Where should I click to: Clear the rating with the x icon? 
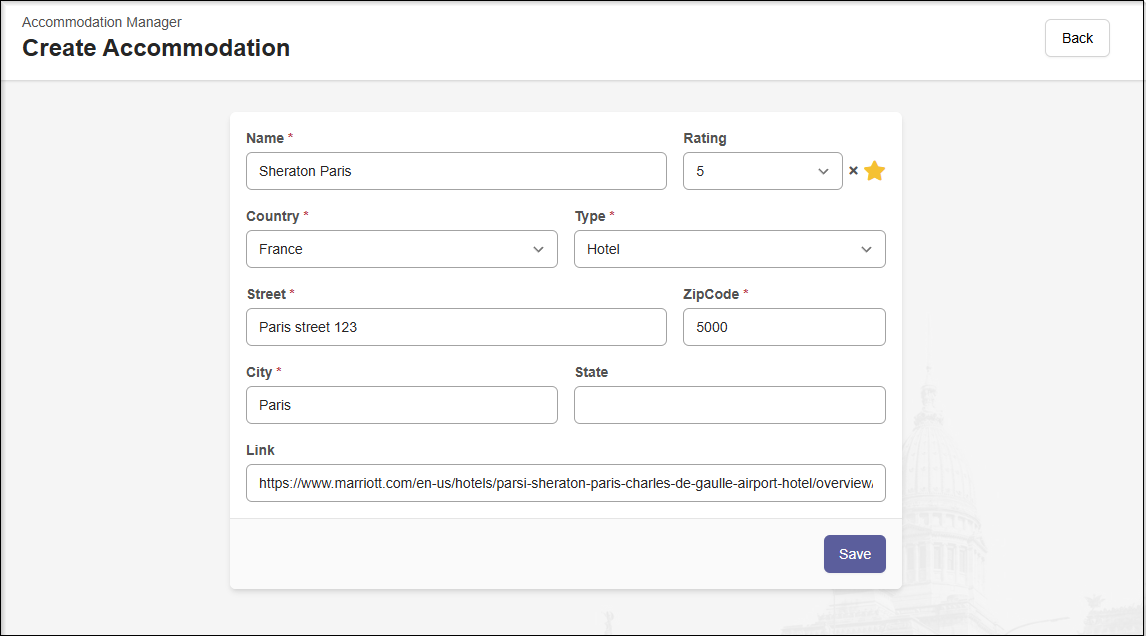pyautogui.click(x=853, y=171)
